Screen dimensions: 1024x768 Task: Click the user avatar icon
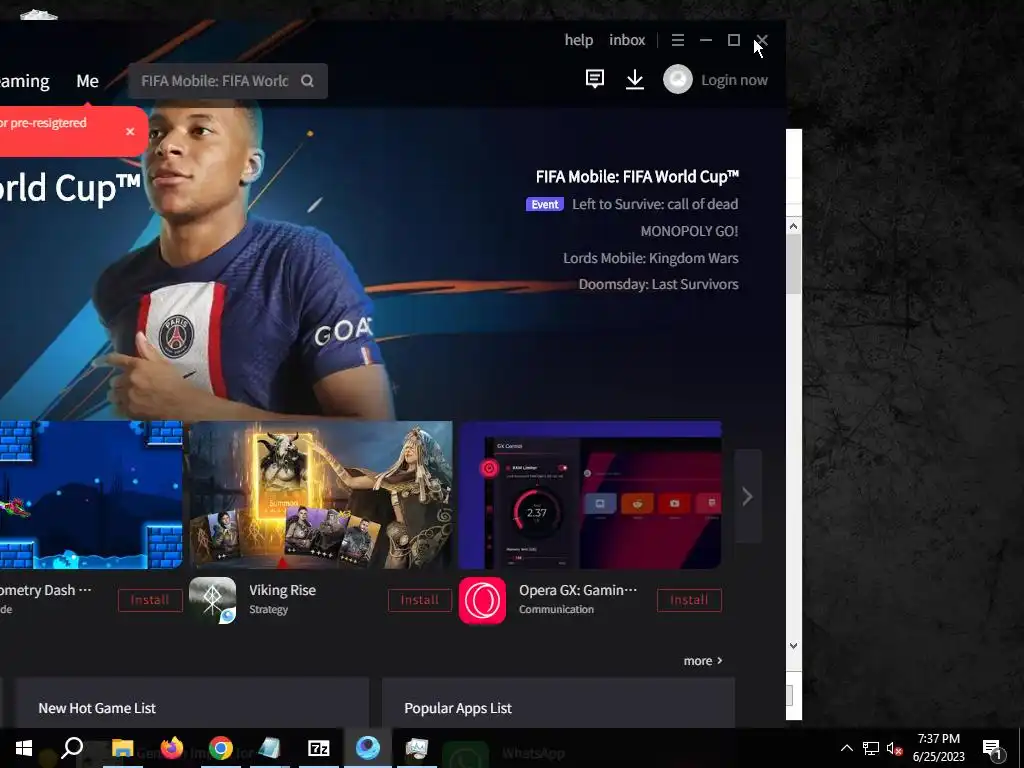678,80
